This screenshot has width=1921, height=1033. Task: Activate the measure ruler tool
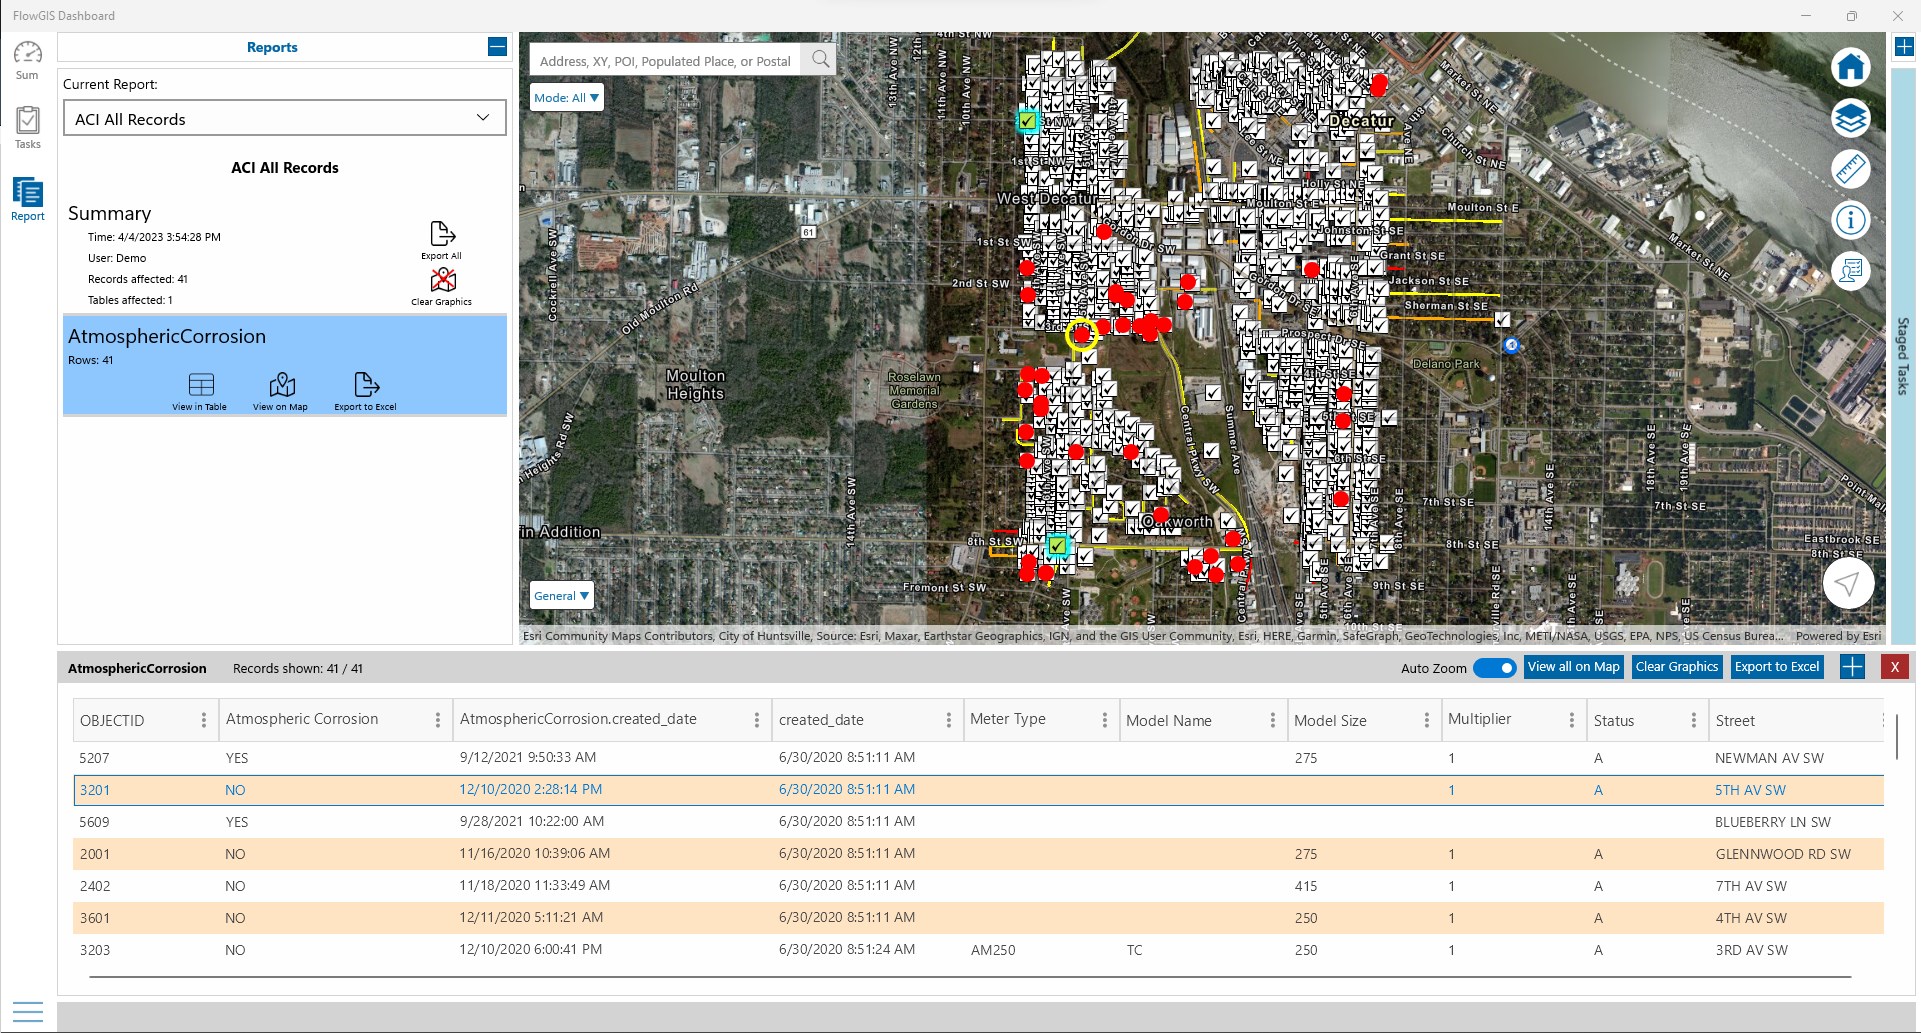tap(1850, 169)
